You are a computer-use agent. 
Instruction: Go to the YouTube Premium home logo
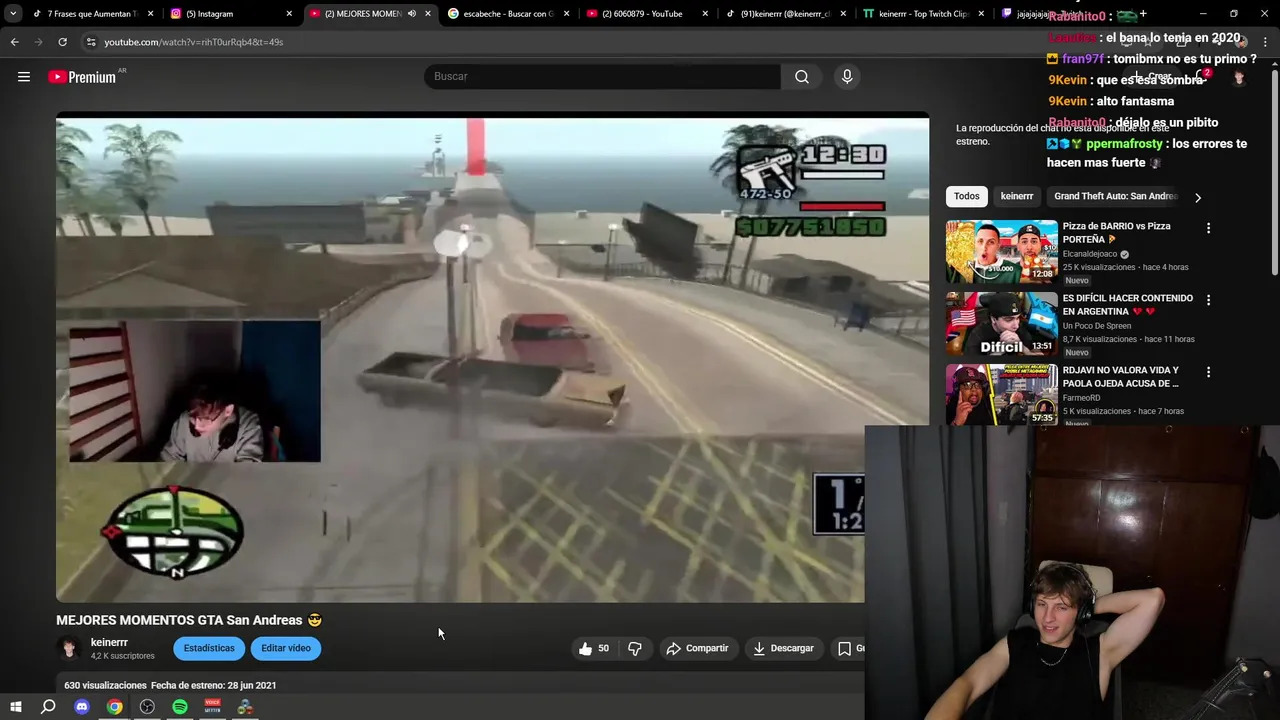pos(82,77)
